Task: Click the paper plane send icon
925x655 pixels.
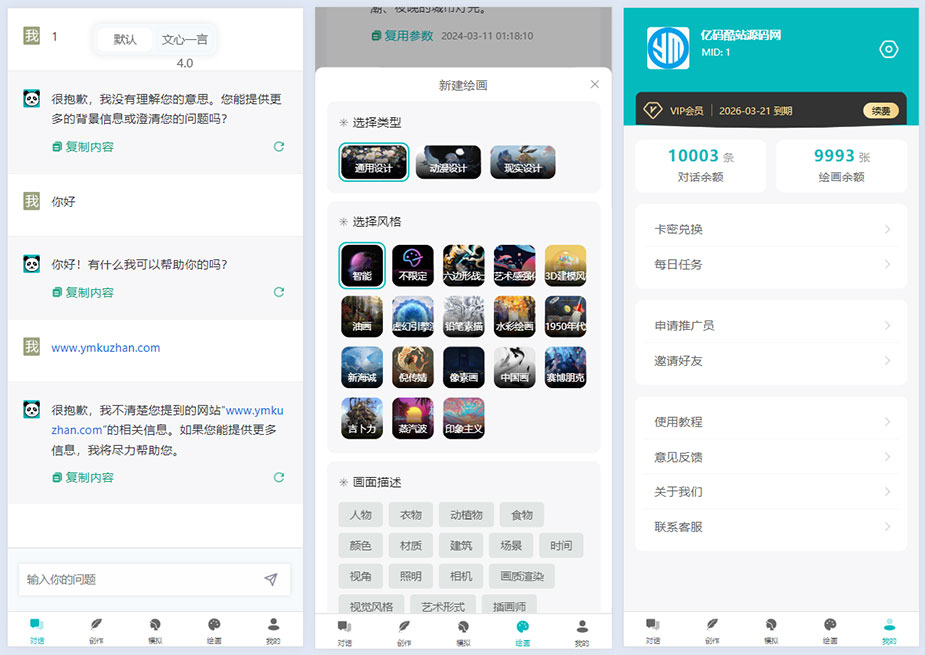Action: click(x=270, y=580)
